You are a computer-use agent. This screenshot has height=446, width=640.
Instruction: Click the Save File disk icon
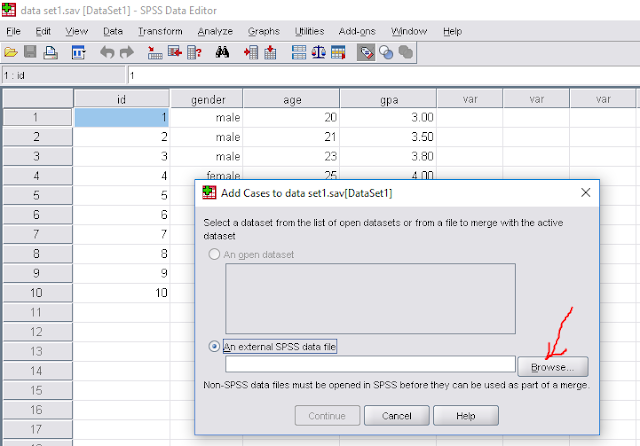tap(30, 52)
